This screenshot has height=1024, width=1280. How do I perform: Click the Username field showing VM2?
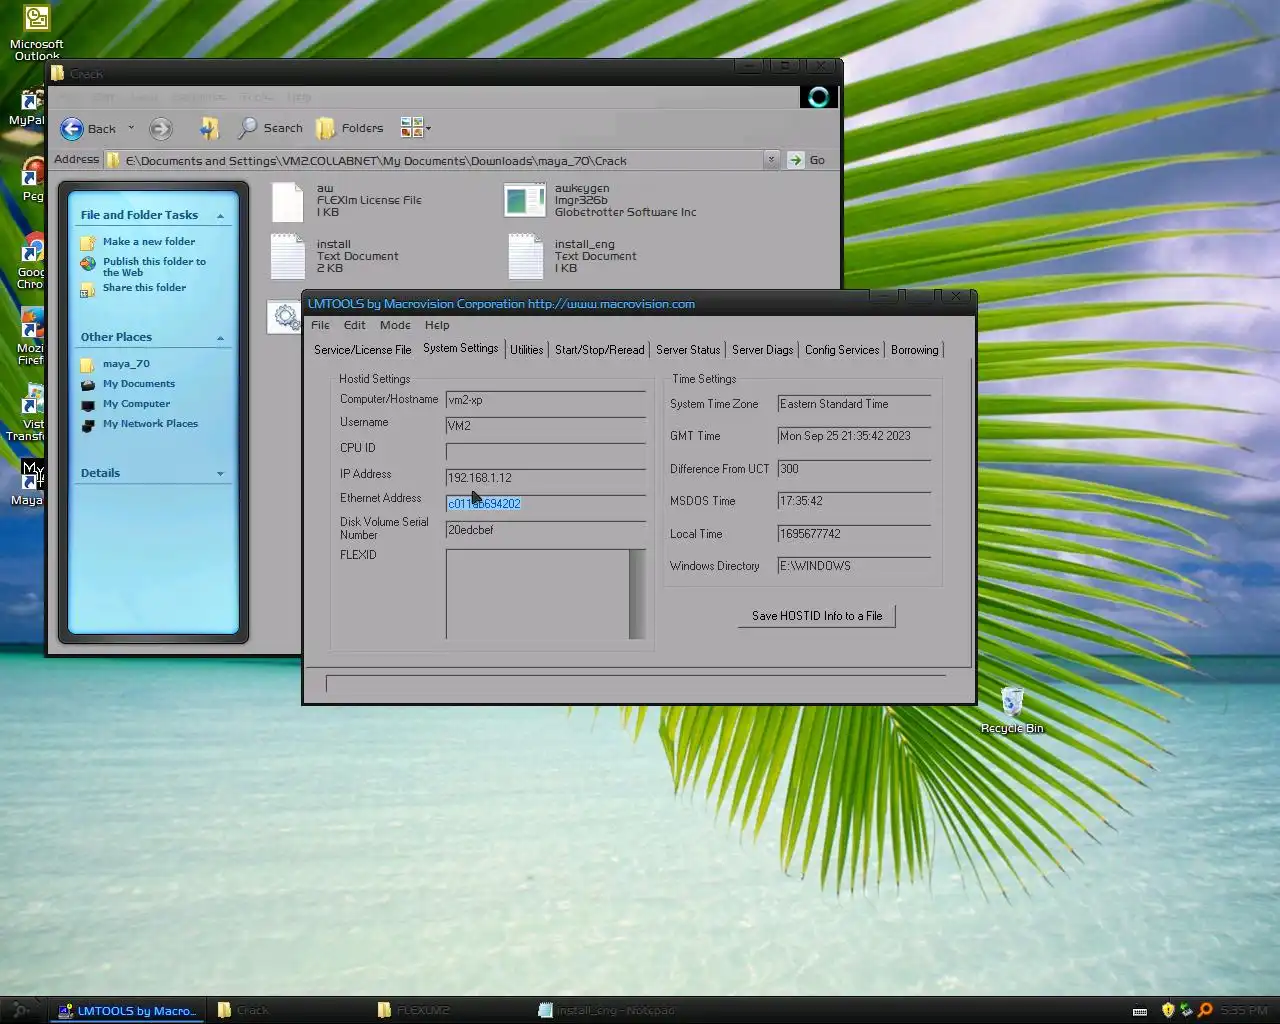coord(546,426)
